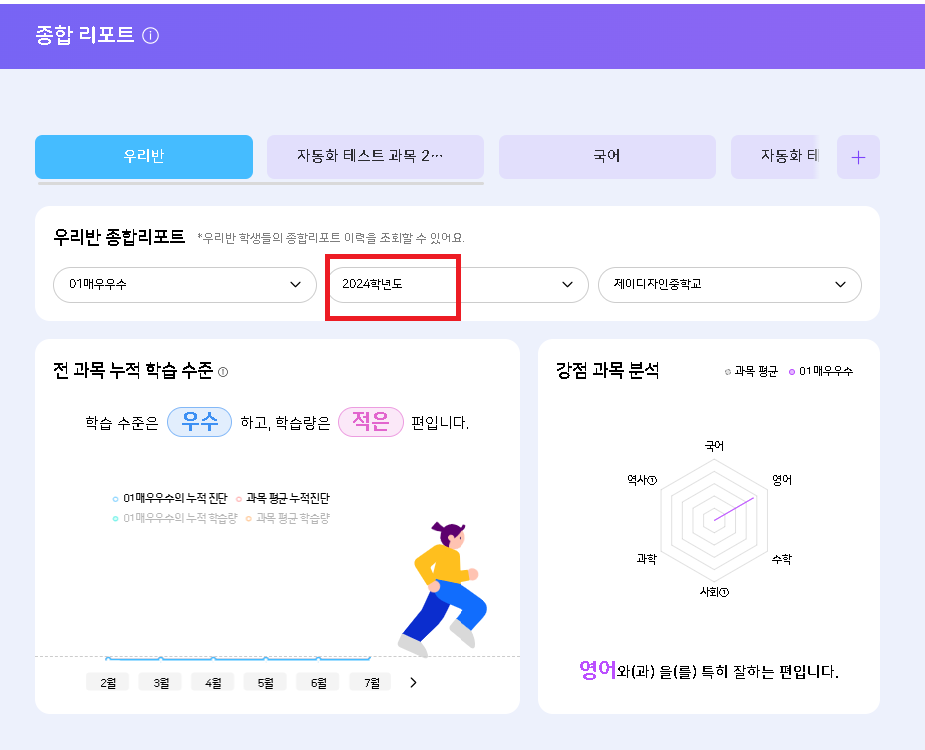Click the info icon beside 종합 리포트 title
Viewport: 925px width, 750px height.
point(151,36)
